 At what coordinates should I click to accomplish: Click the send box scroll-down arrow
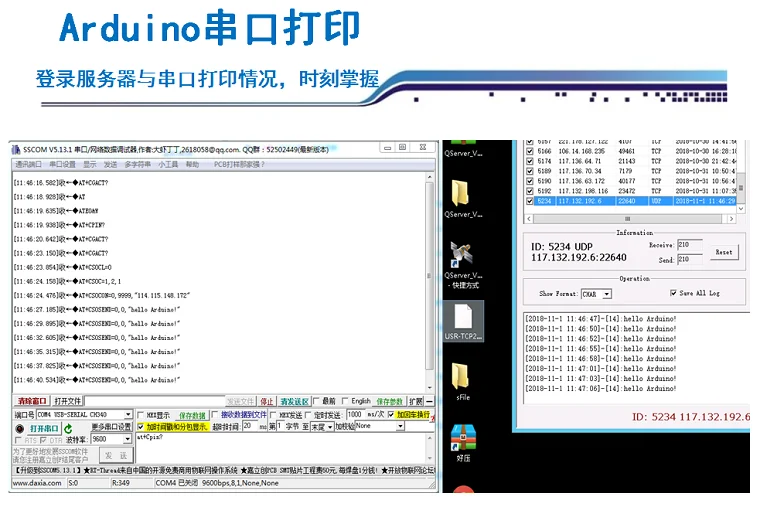click(x=429, y=458)
